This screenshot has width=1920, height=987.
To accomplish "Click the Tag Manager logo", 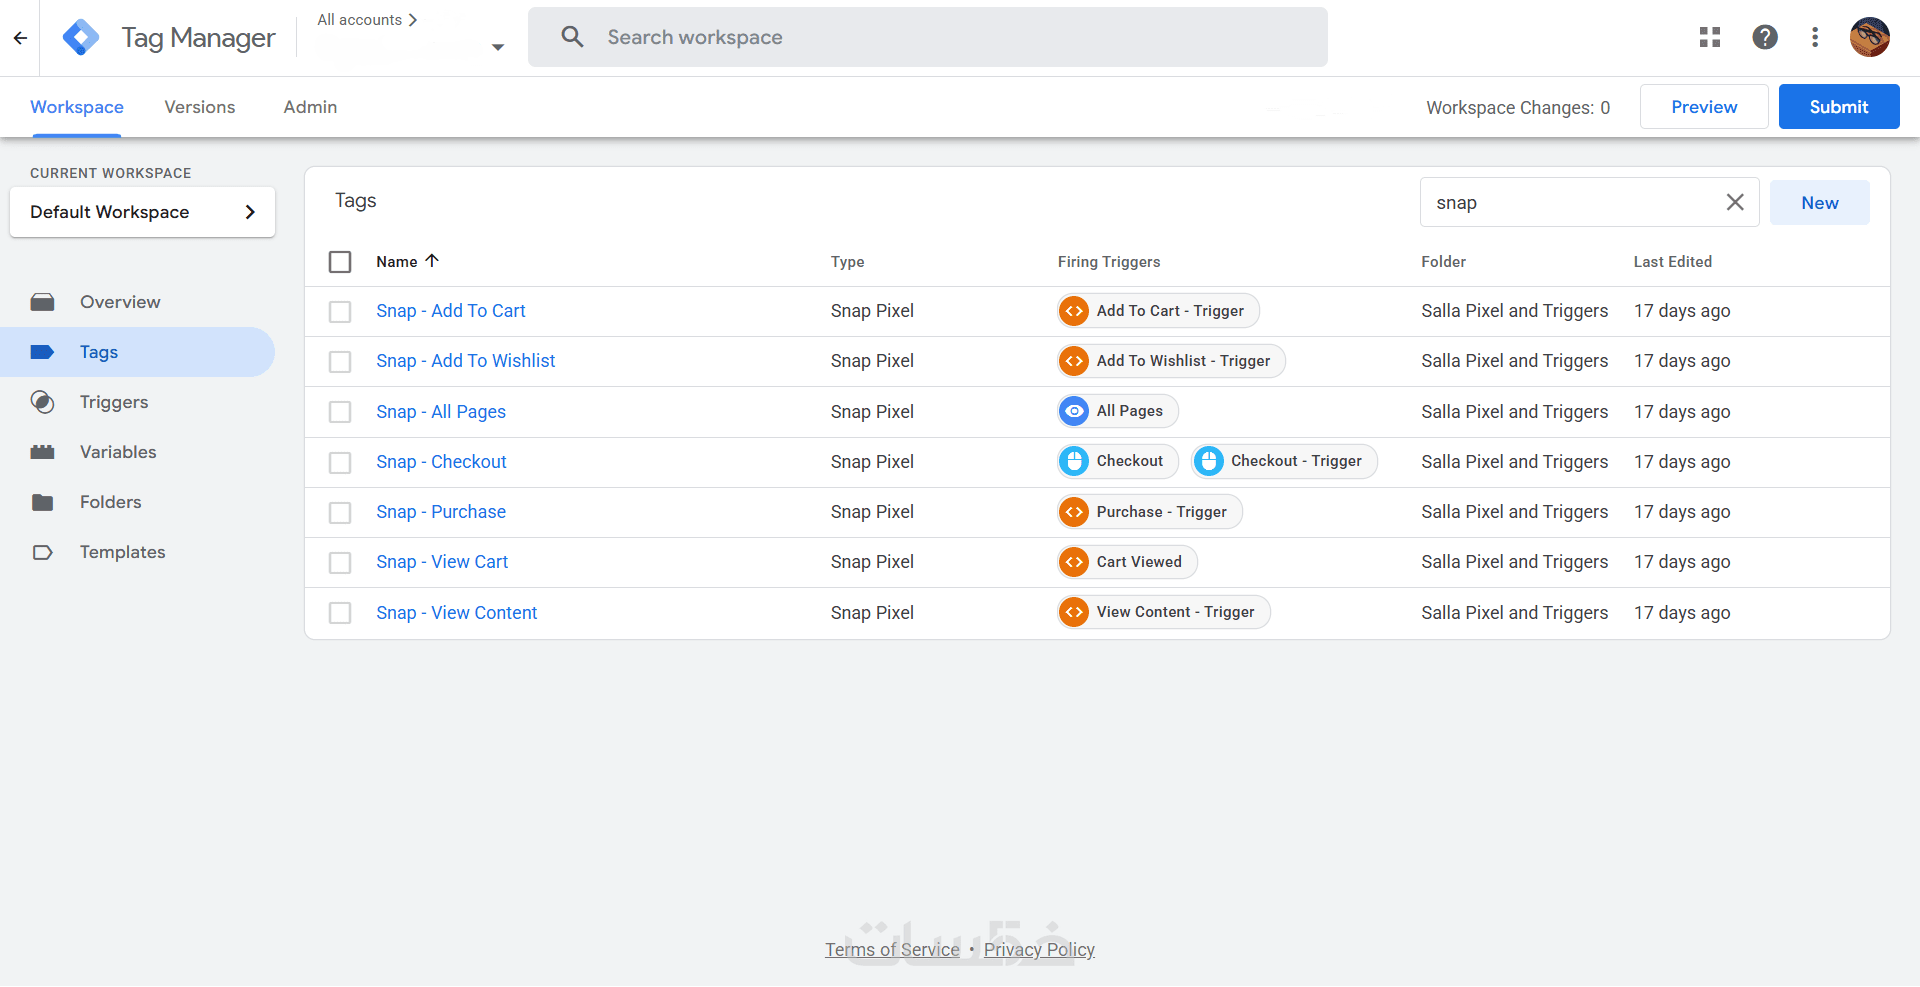I will coord(81,38).
